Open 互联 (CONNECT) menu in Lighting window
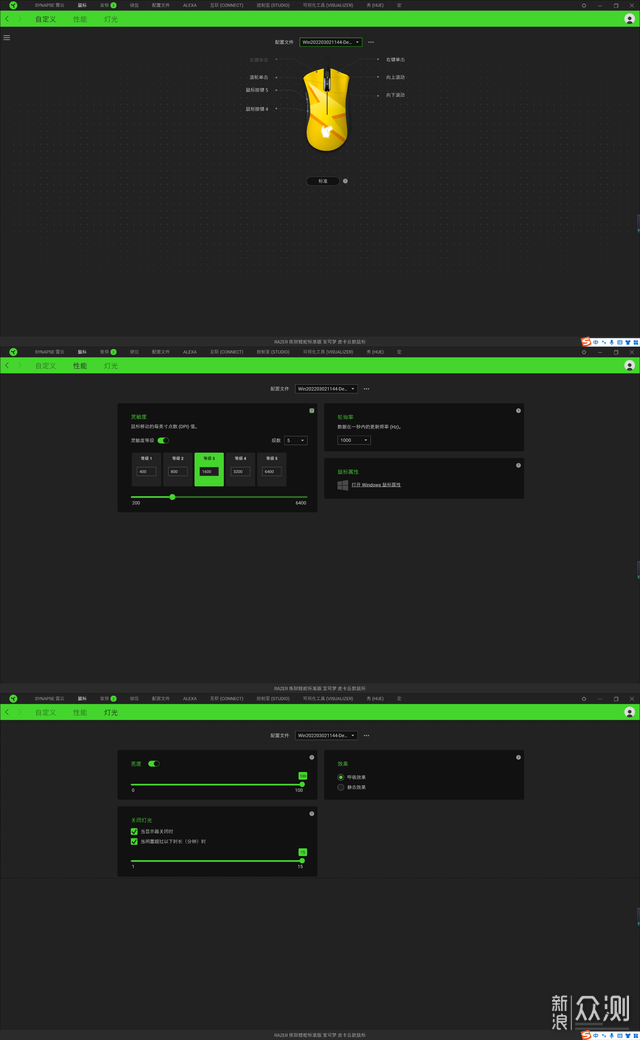The image size is (640, 1040). tap(227, 698)
